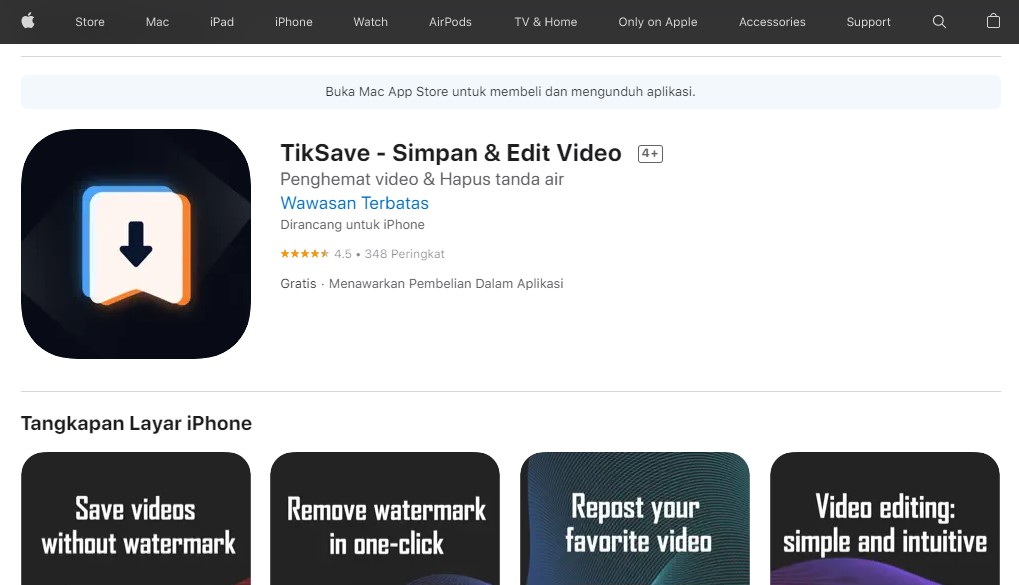Image resolution: width=1019 pixels, height=585 pixels.
Task: Open the search magnifier icon
Action: pos(939,21)
